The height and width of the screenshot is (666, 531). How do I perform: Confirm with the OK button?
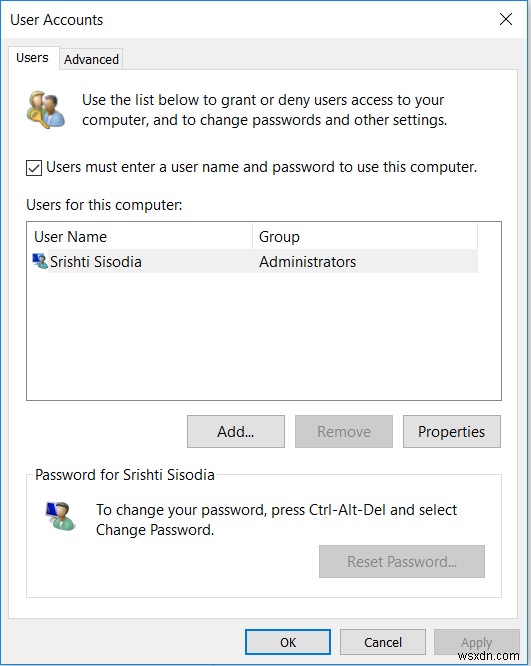(288, 642)
